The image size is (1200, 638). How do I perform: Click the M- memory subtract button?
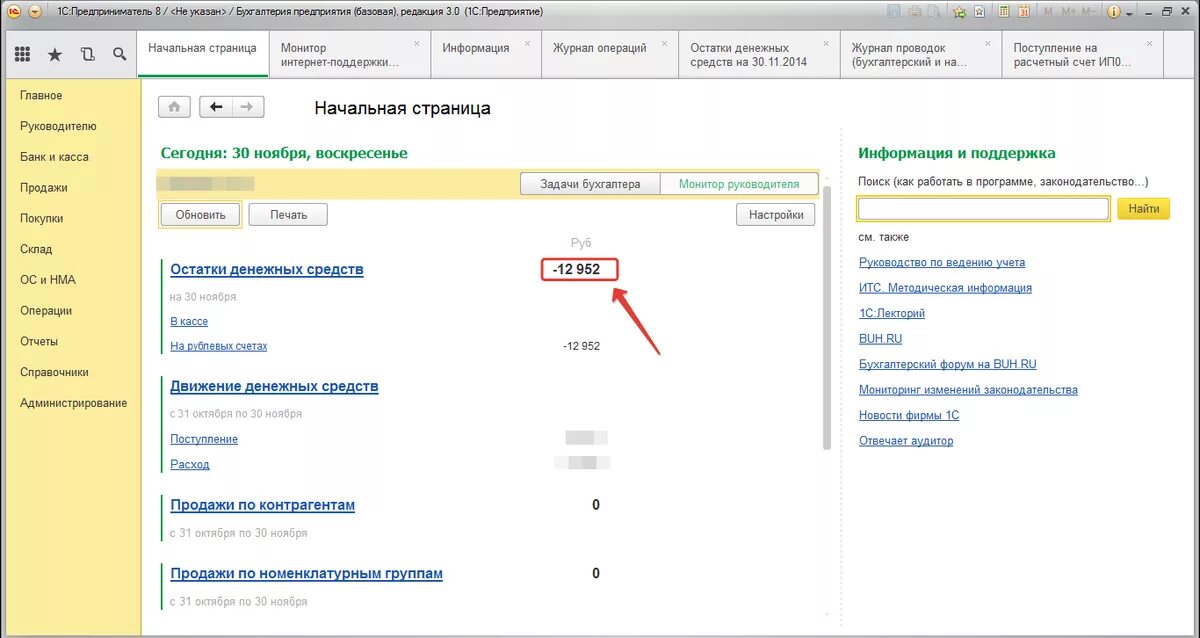(1089, 12)
